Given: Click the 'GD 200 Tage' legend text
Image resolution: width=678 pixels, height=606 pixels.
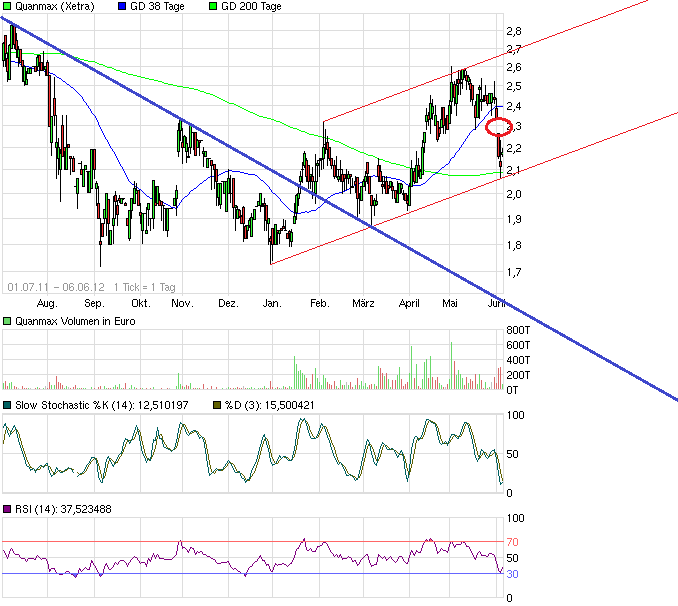Looking at the screenshot, I should pos(250,7).
